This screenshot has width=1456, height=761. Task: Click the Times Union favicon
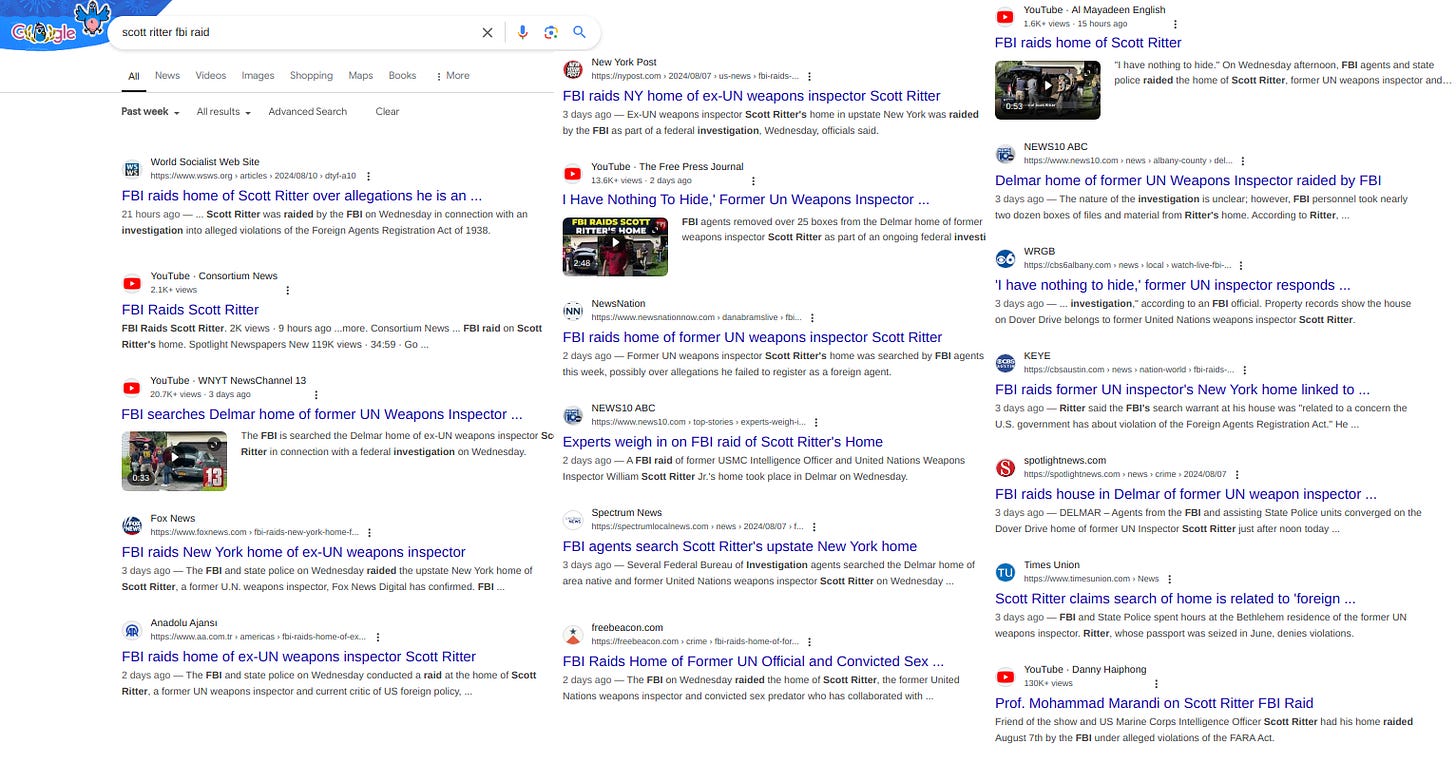click(x=1005, y=572)
